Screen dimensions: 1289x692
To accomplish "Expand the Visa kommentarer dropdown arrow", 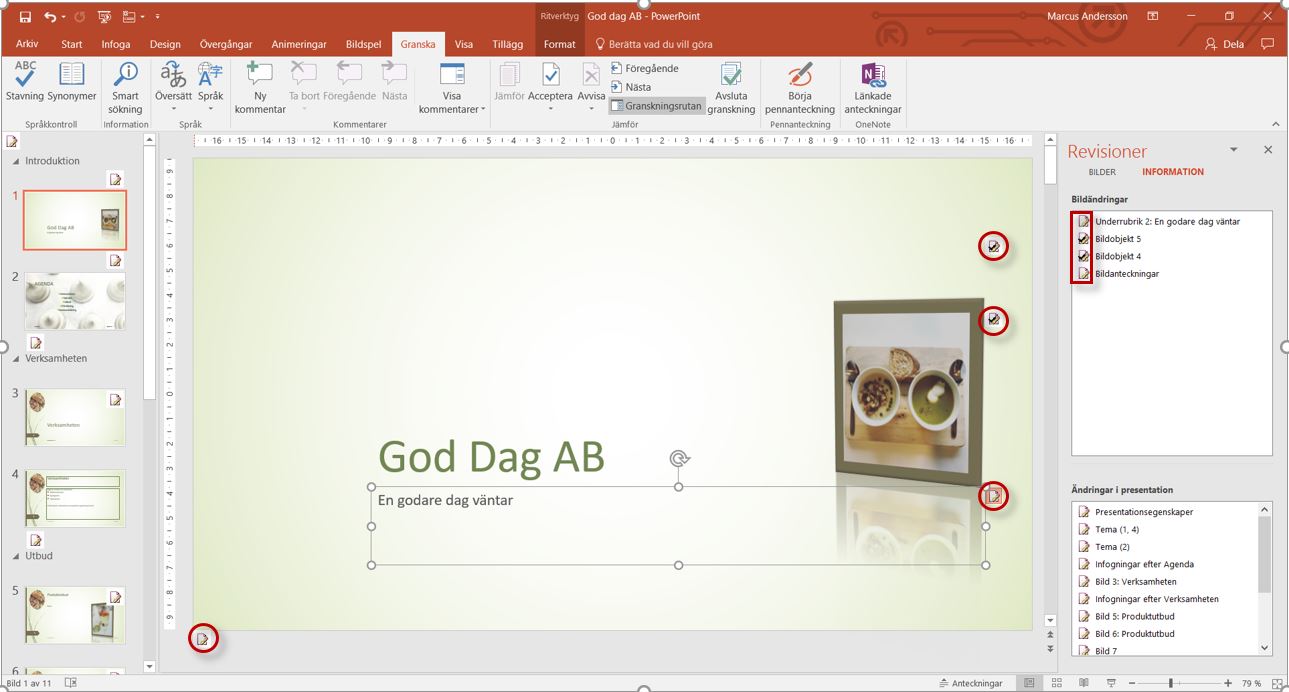I will coord(483,109).
